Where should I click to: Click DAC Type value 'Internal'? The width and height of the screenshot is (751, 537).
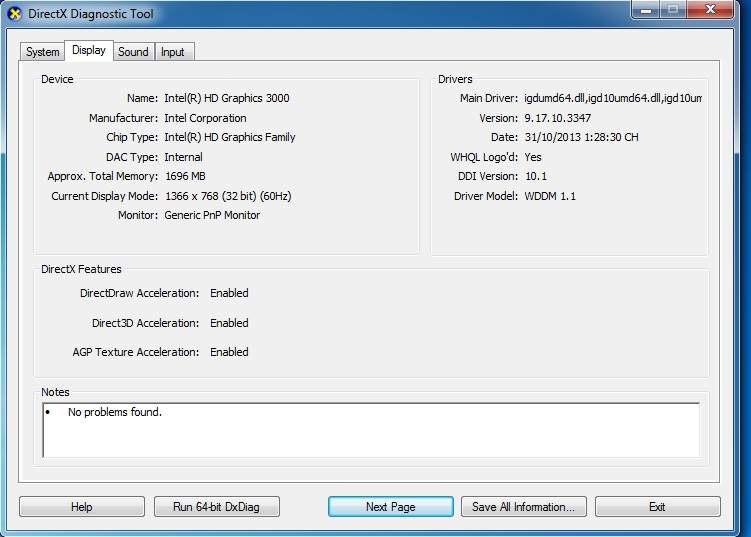[x=183, y=157]
